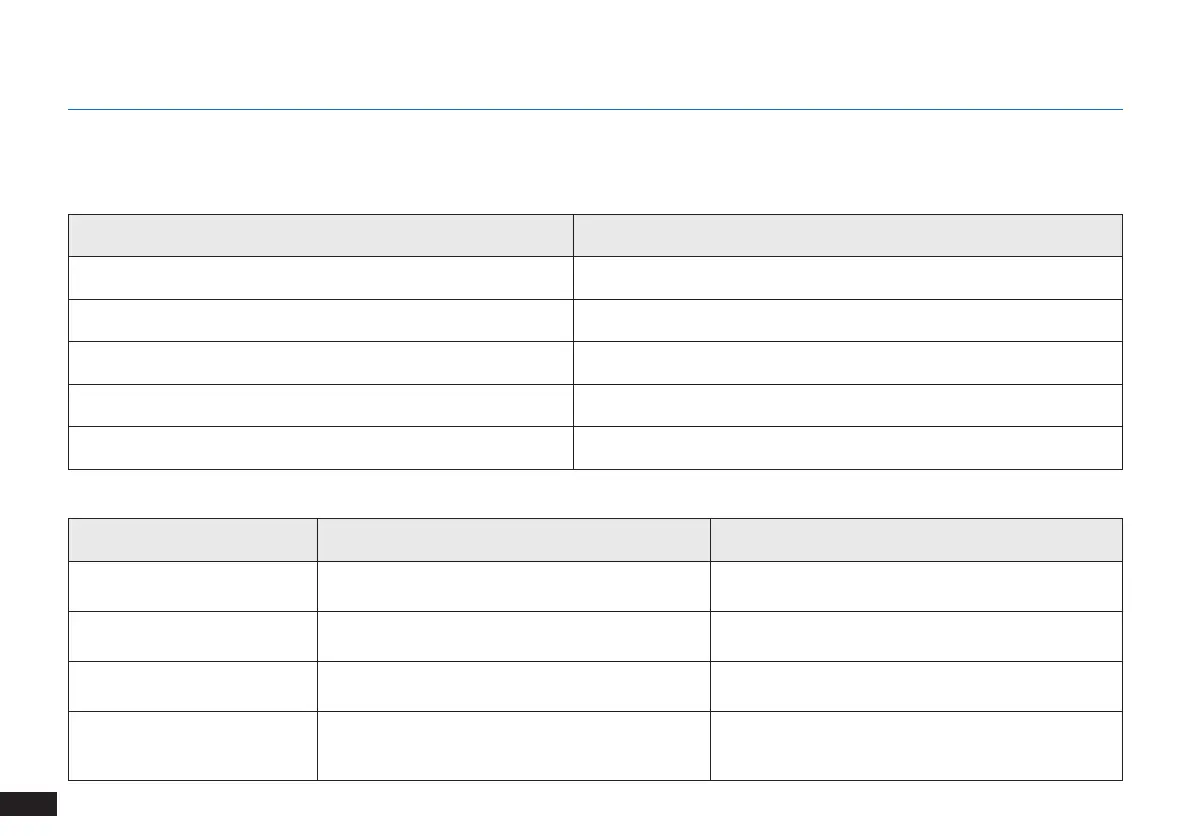The width and height of the screenshot is (1191, 839).
Task: Click the tall bottom-right cell, lower table
Action: point(915,745)
